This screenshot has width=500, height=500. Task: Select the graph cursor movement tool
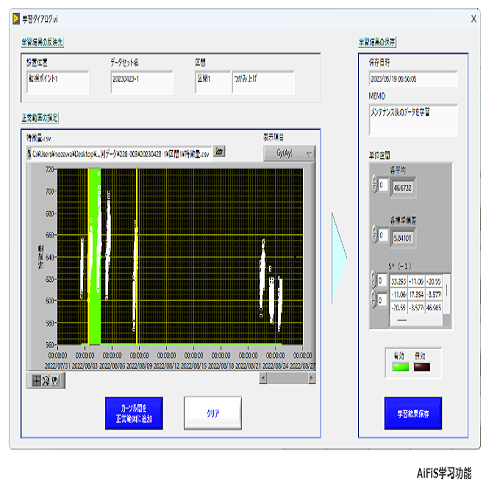pos(36,380)
